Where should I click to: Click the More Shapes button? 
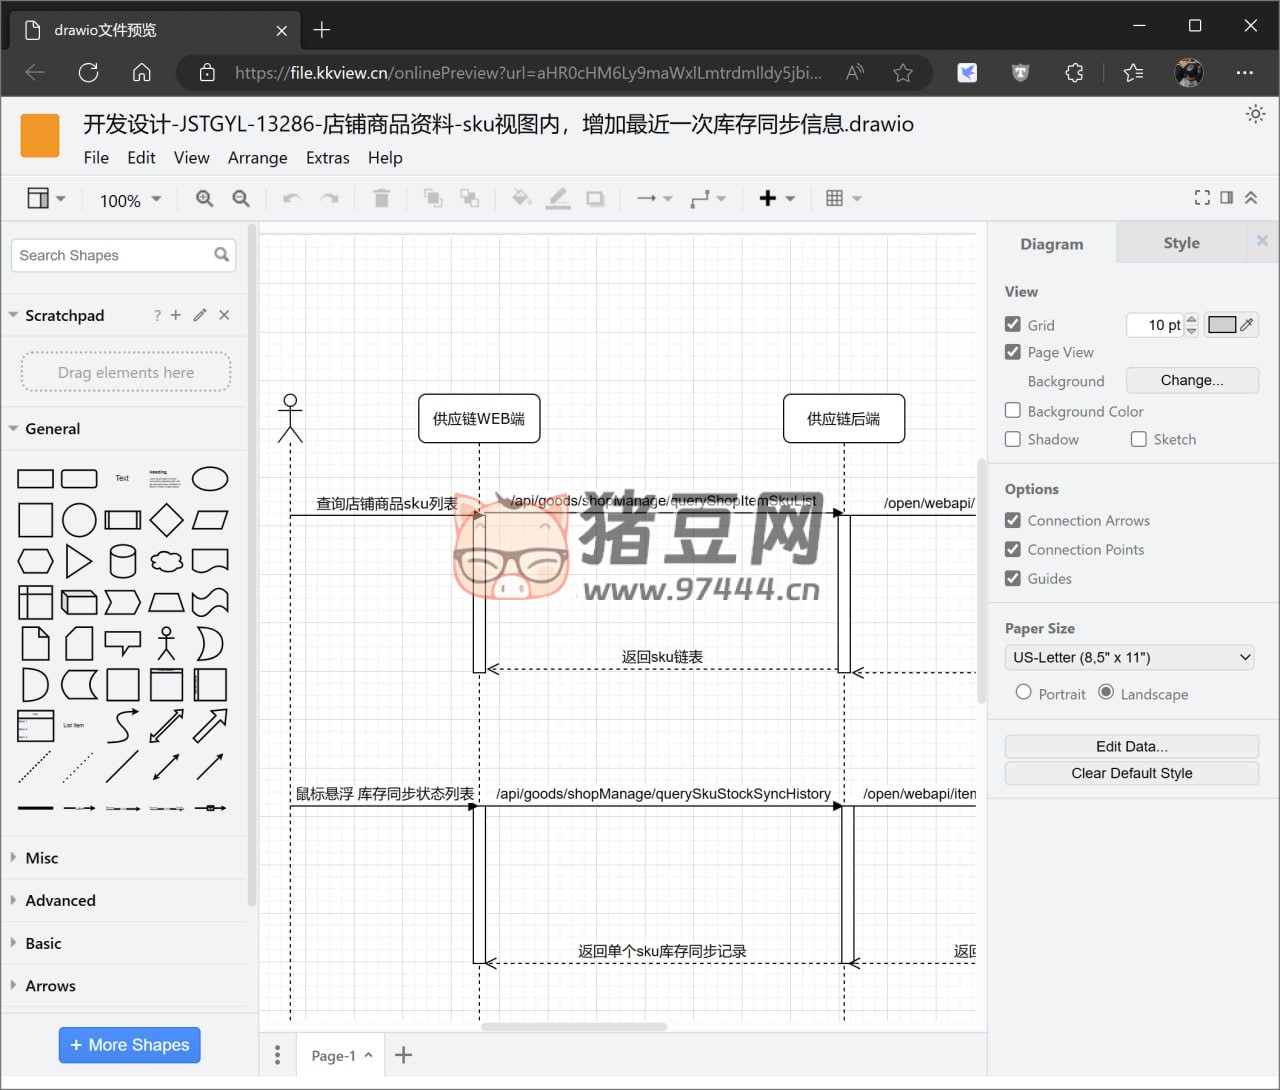129,1045
